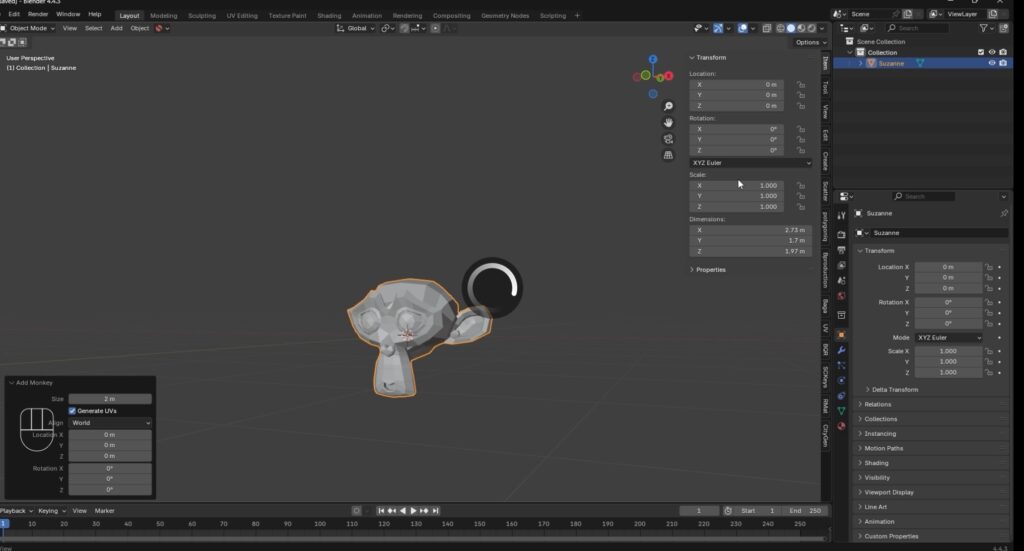Toggle proportional editing in header
The height and width of the screenshot is (551, 1024).
pyautogui.click(x=436, y=28)
